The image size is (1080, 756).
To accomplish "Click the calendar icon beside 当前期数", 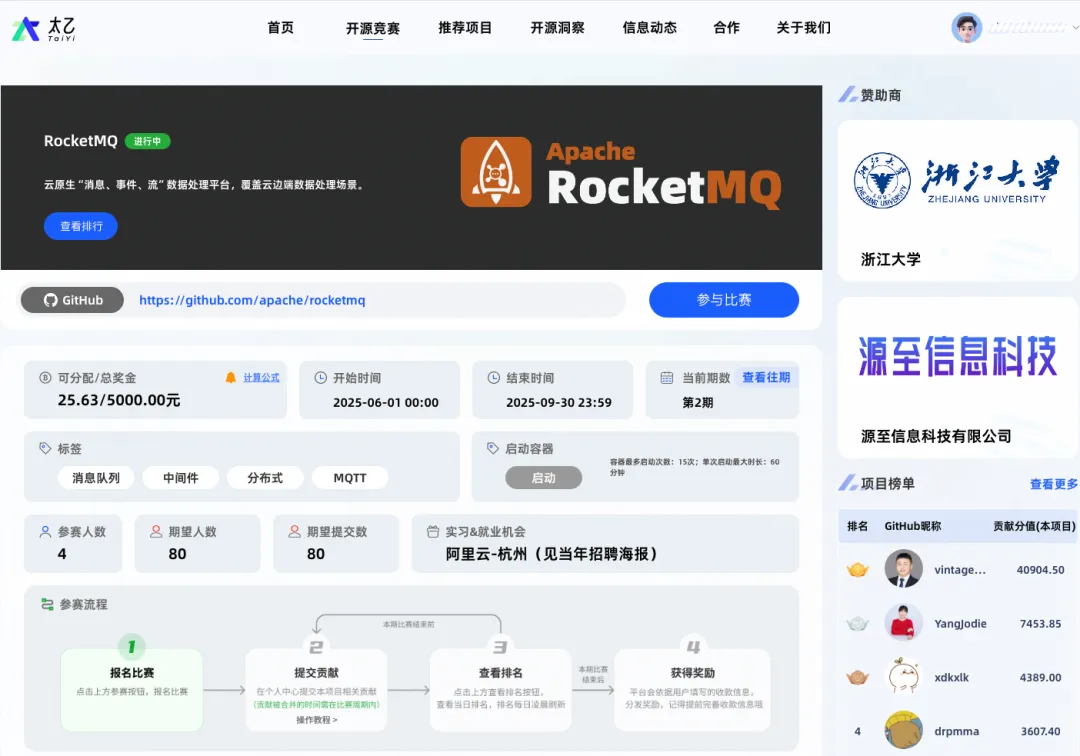I will pyautogui.click(x=667, y=377).
